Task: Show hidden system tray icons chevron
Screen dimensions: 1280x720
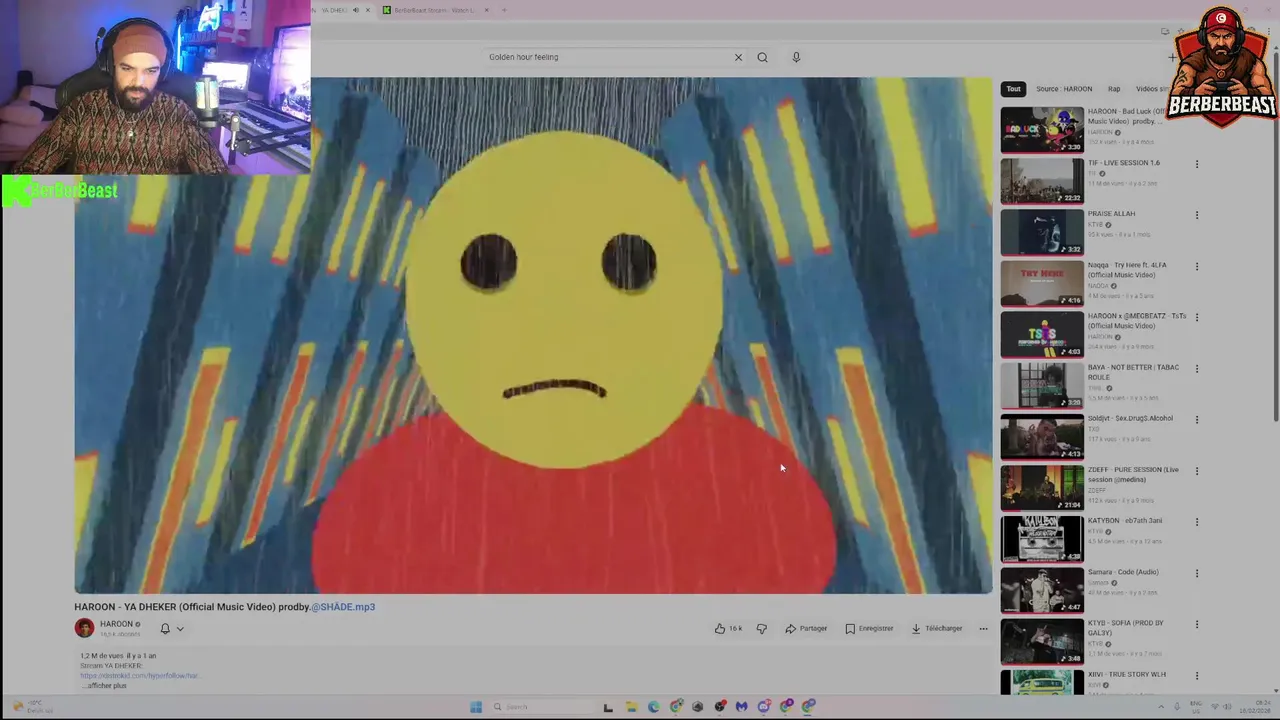Action: click(x=1161, y=707)
